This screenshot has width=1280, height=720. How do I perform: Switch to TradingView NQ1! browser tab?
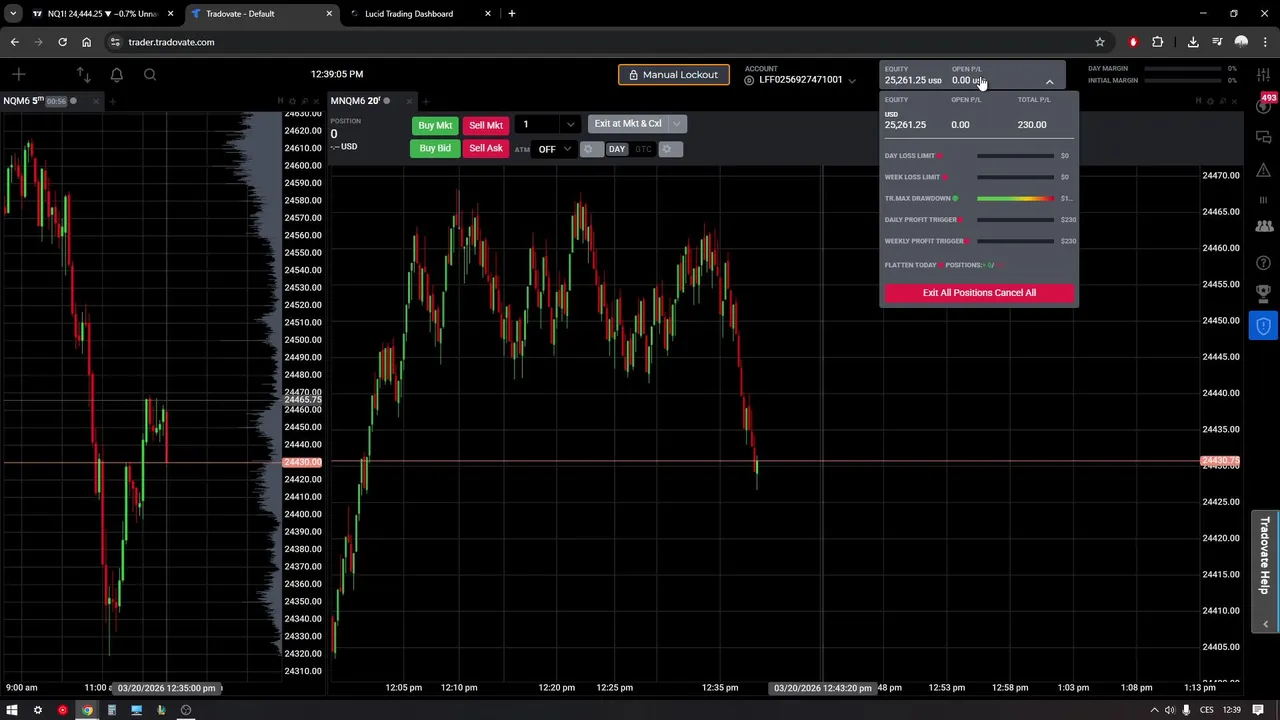[x=101, y=13]
